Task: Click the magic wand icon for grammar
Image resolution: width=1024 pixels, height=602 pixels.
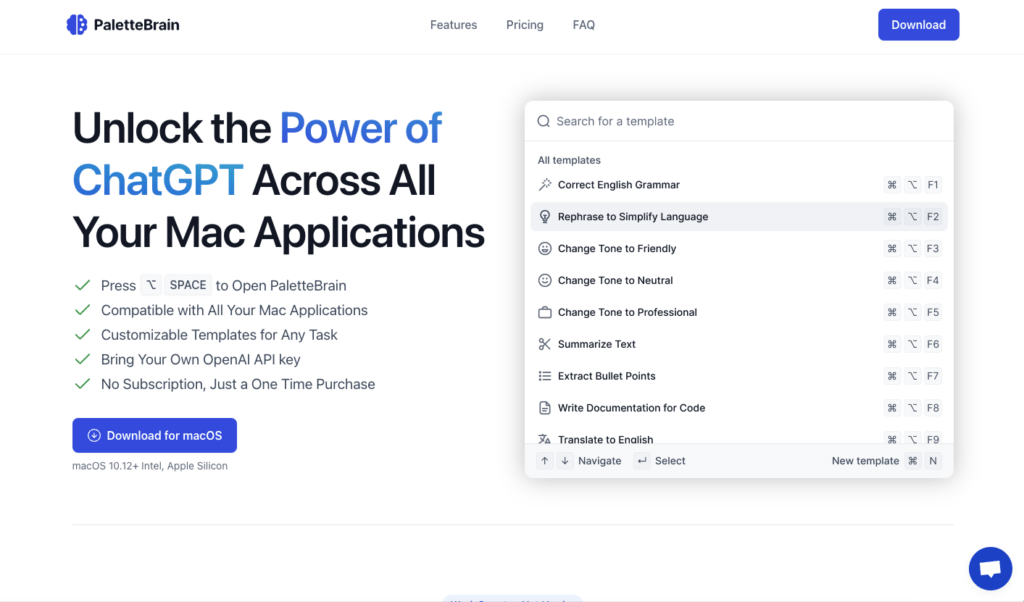Action: pos(545,185)
